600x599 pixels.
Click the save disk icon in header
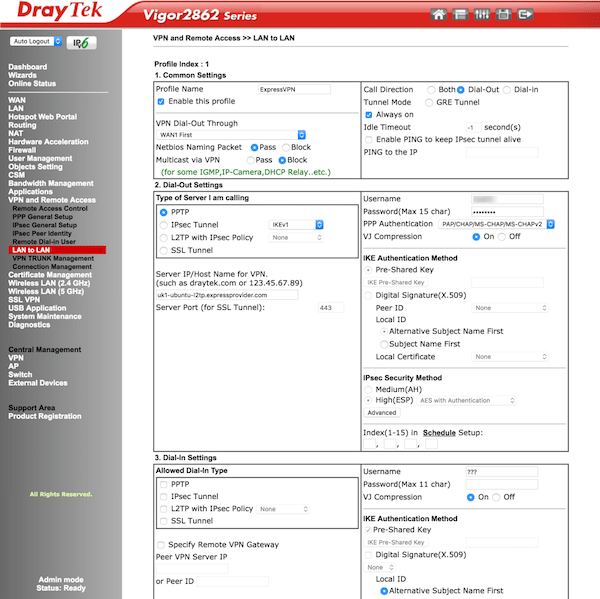tap(503, 15)
